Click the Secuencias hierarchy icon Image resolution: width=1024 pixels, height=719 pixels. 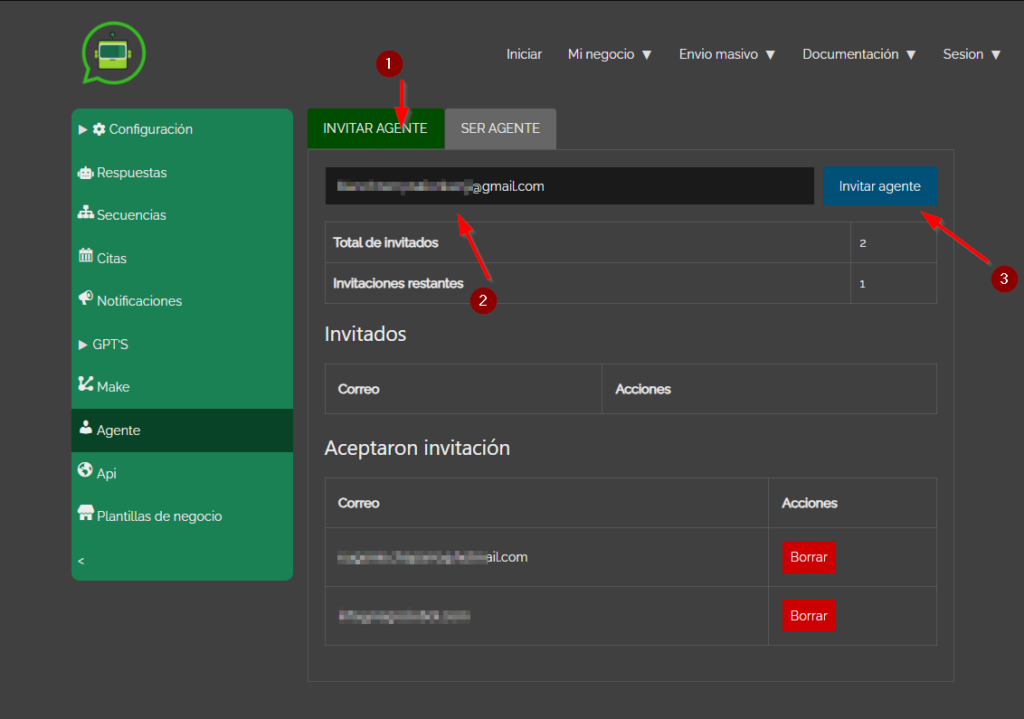point(86,213)
